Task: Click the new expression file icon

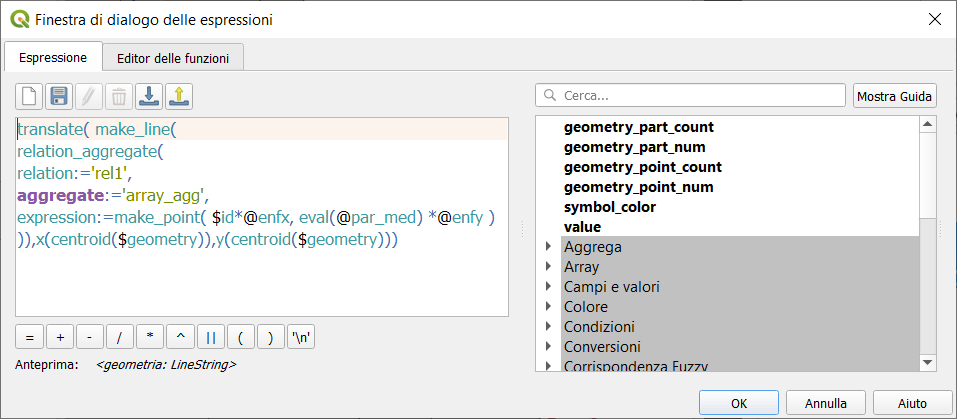Action: pos(29,96)
